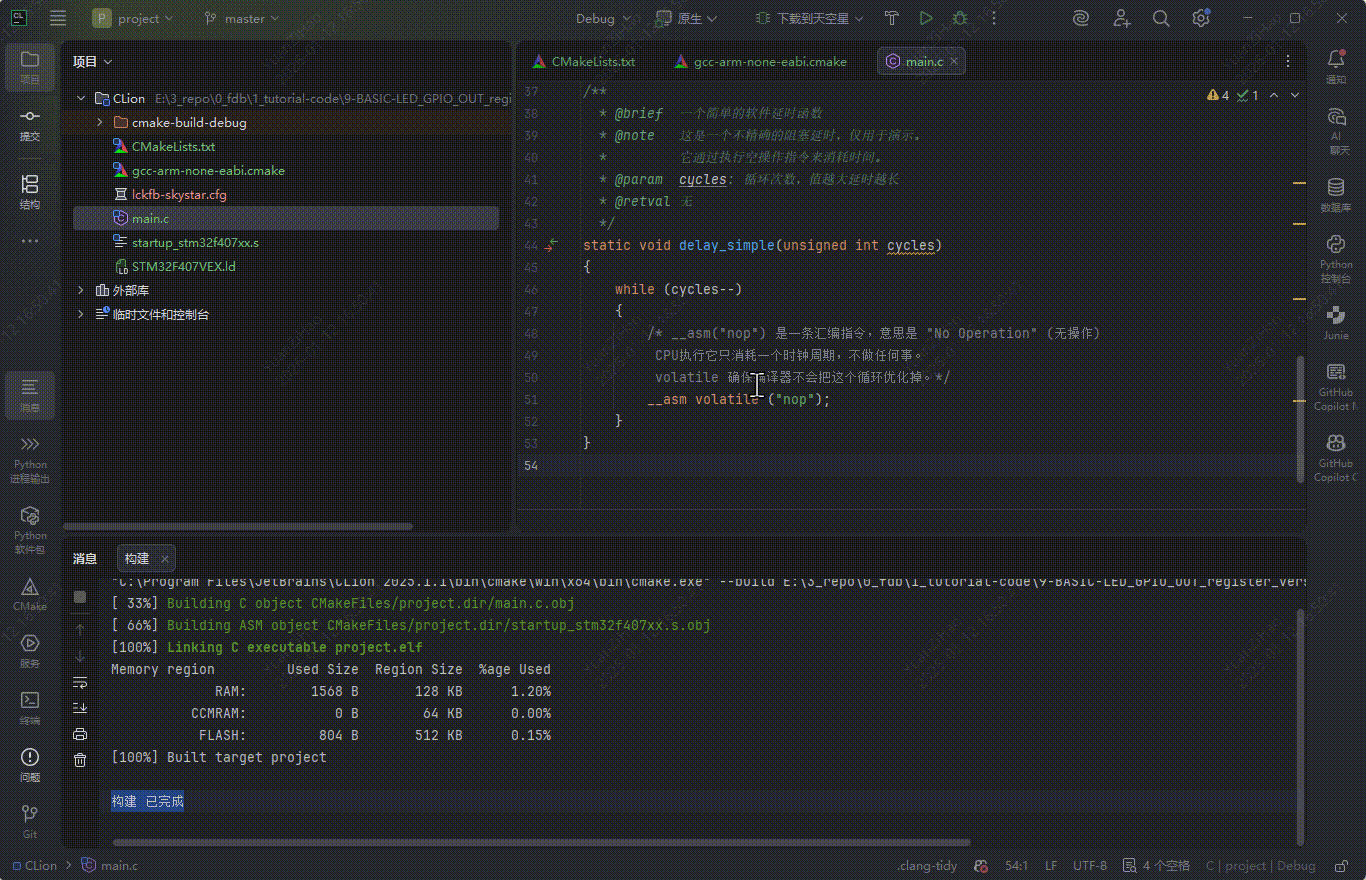Click UTF-8 encoding in status bar
The width and height of the screenshot is (1366, 880).
[x=1090, y=865]
